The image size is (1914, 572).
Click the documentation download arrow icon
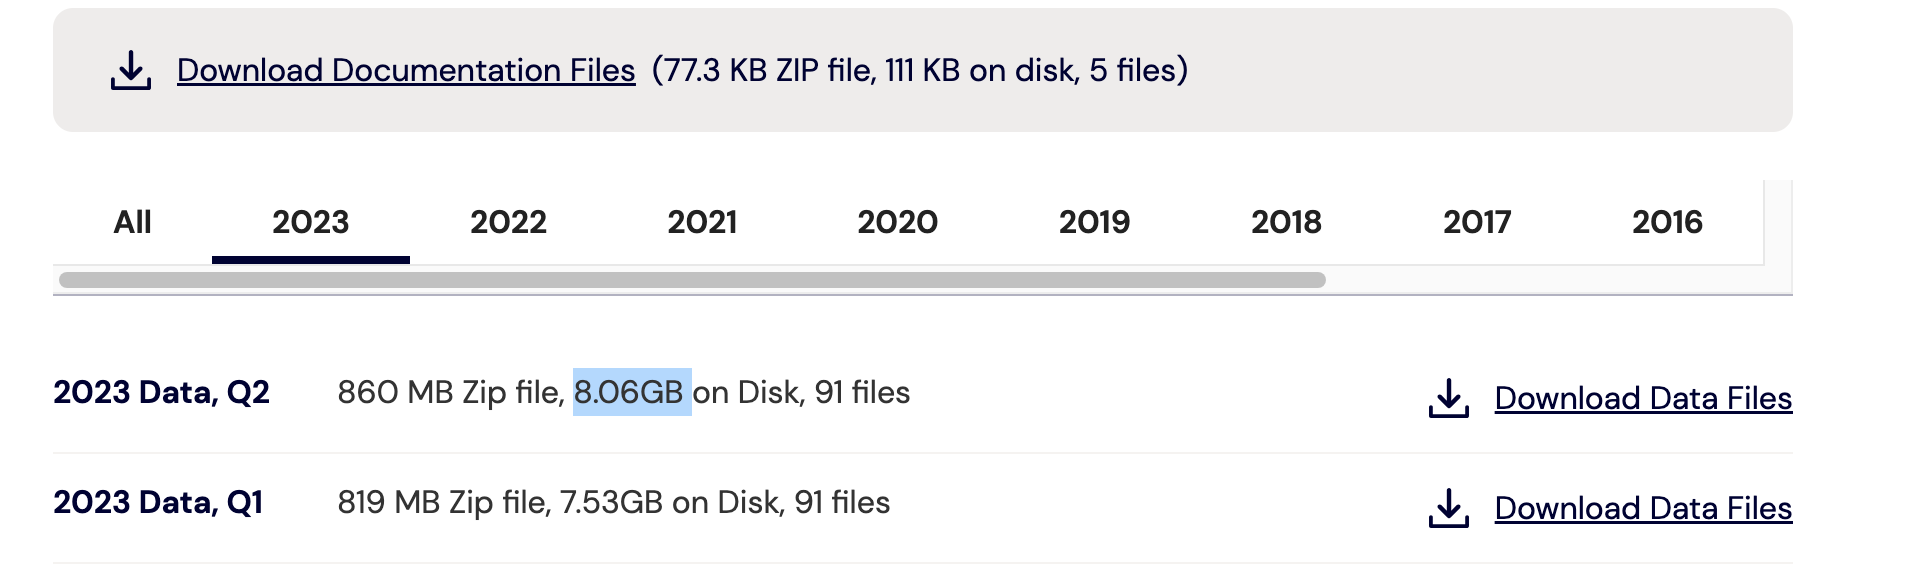click(x=131, y=71)
